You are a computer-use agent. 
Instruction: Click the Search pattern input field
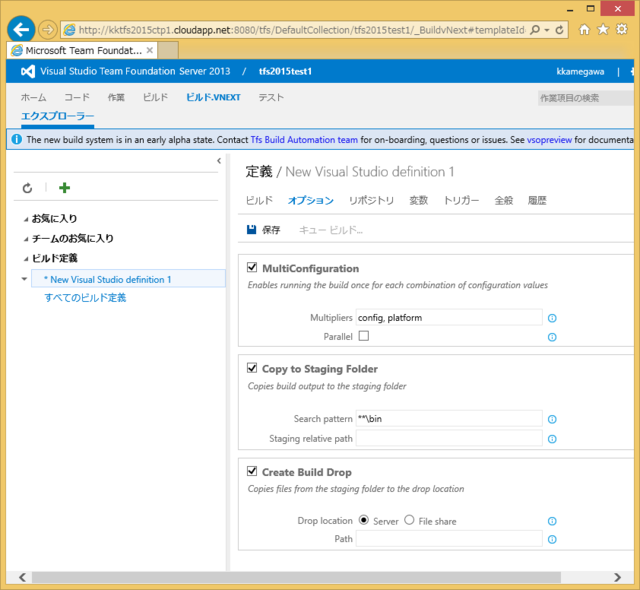pyautogui.click(x=449, y=419)
